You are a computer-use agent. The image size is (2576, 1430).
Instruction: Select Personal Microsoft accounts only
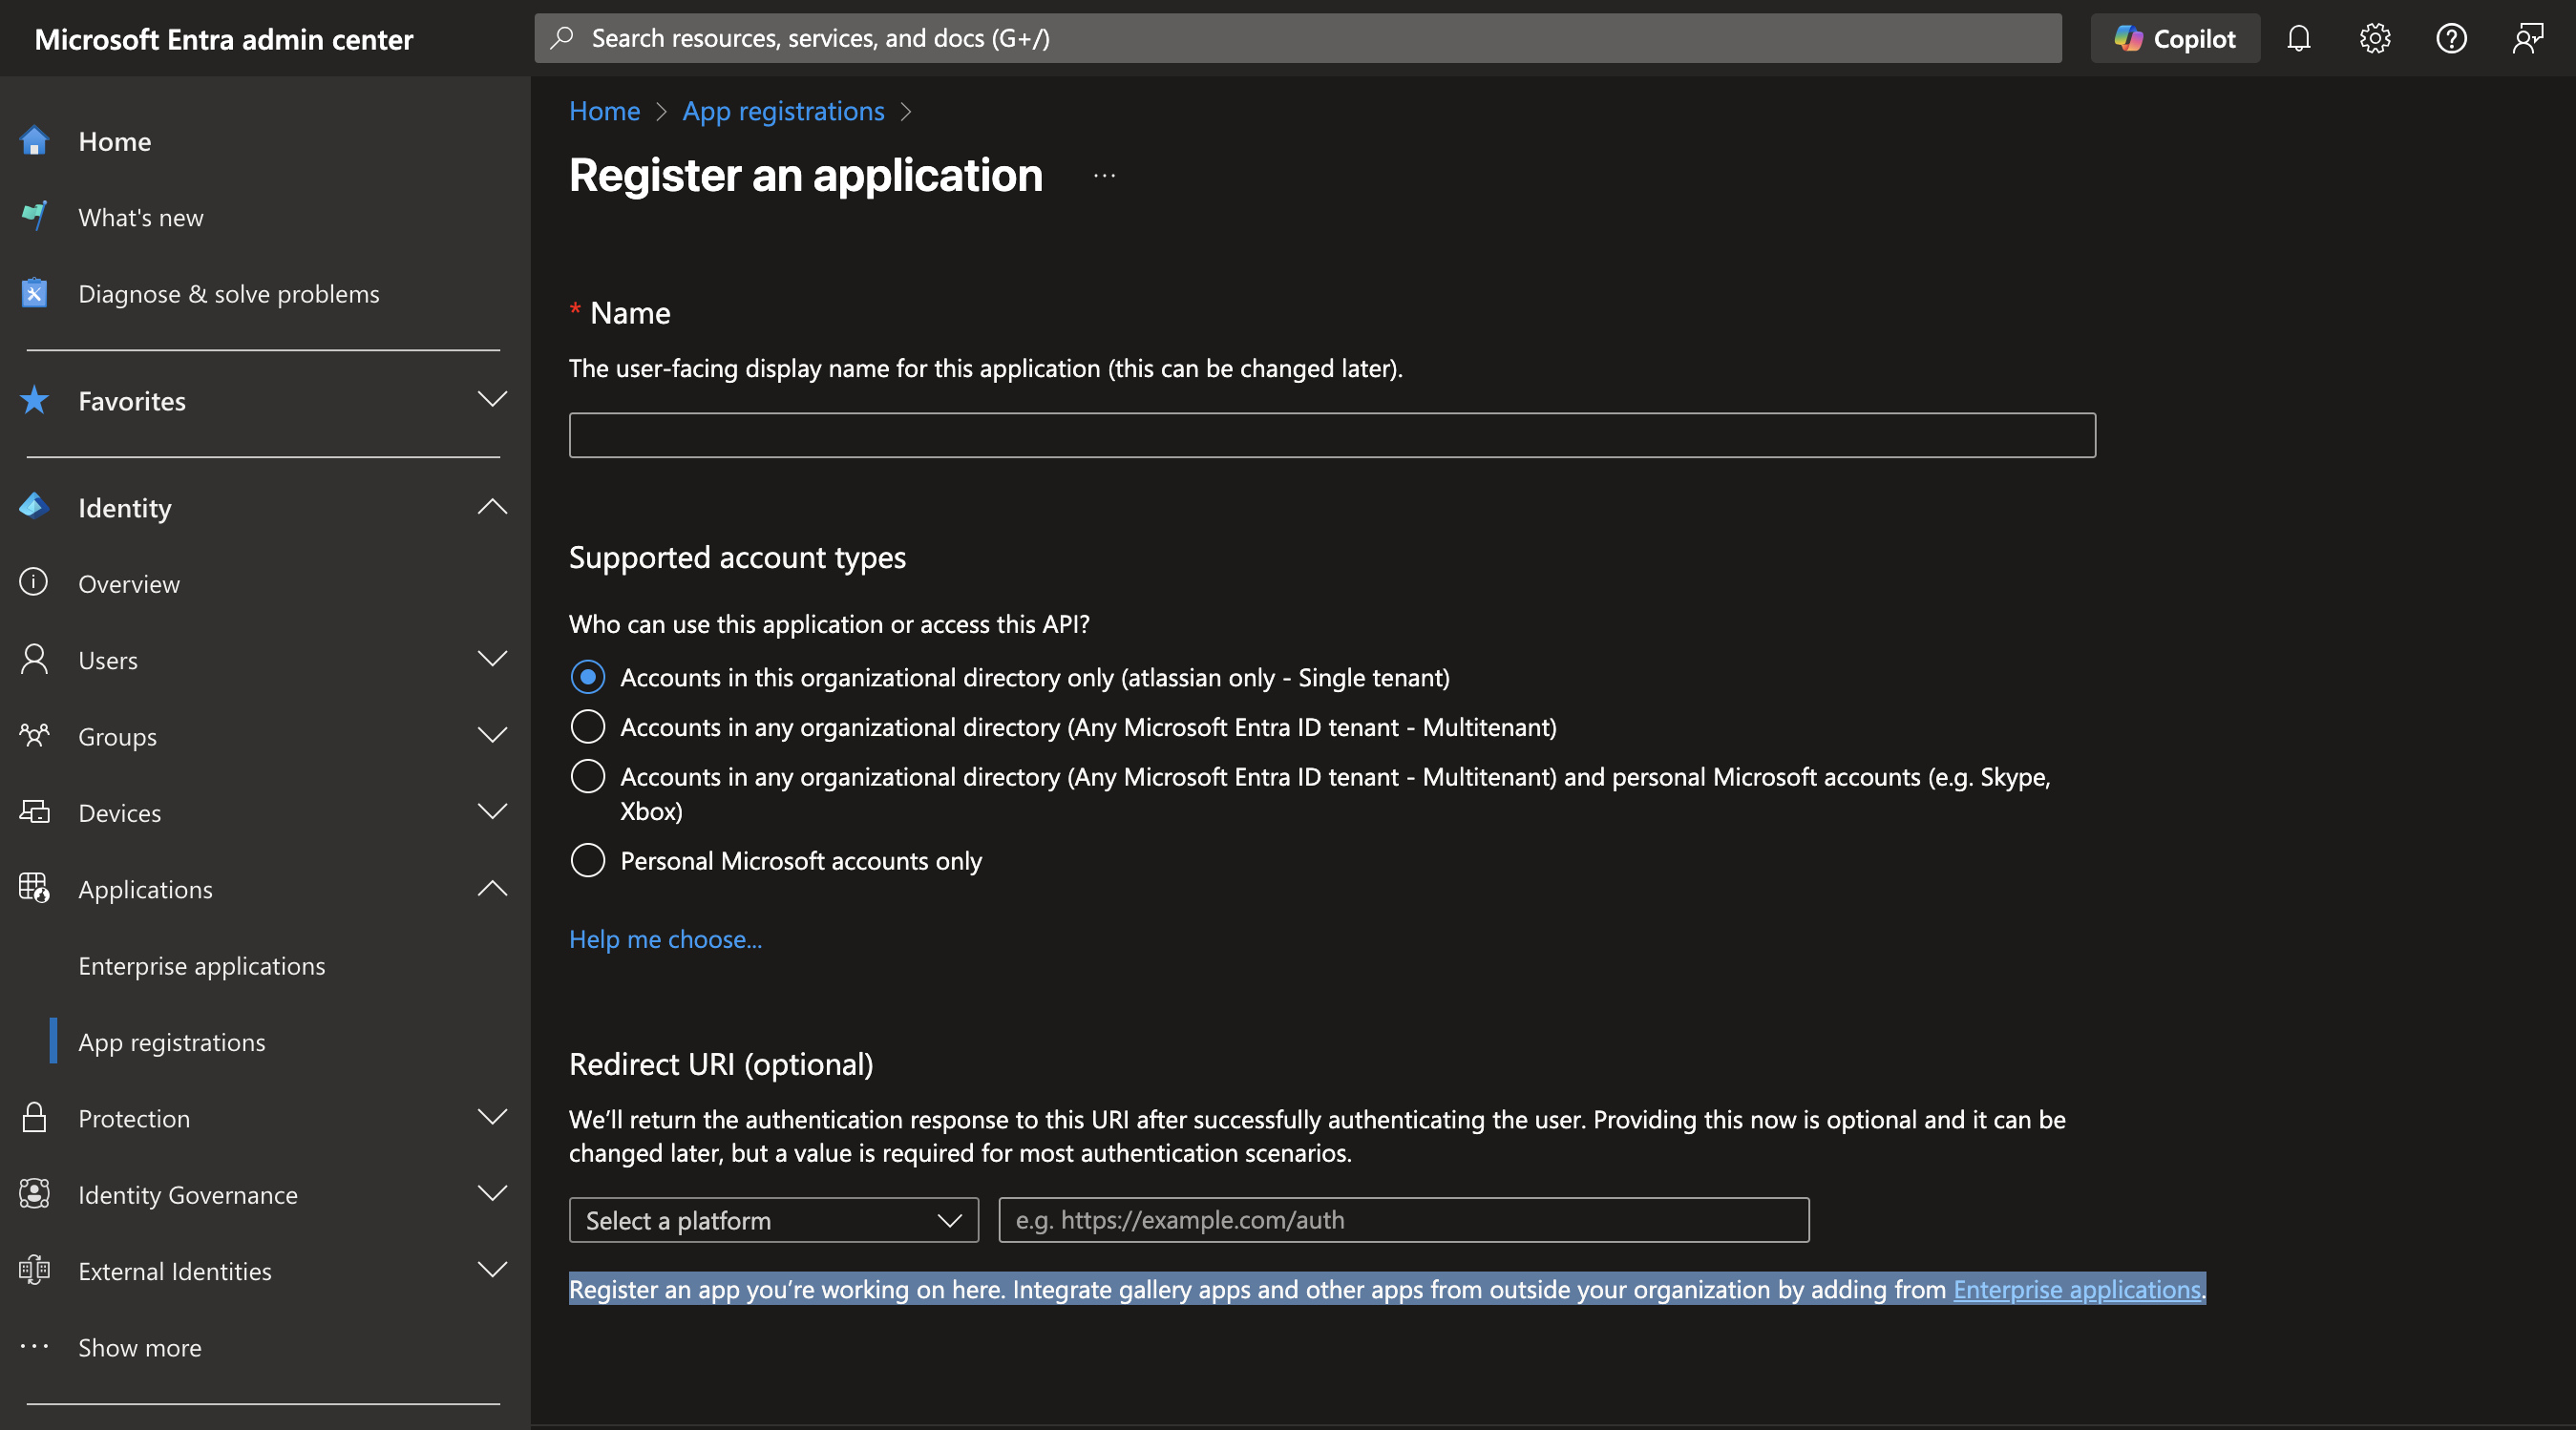tap(587, 860)
